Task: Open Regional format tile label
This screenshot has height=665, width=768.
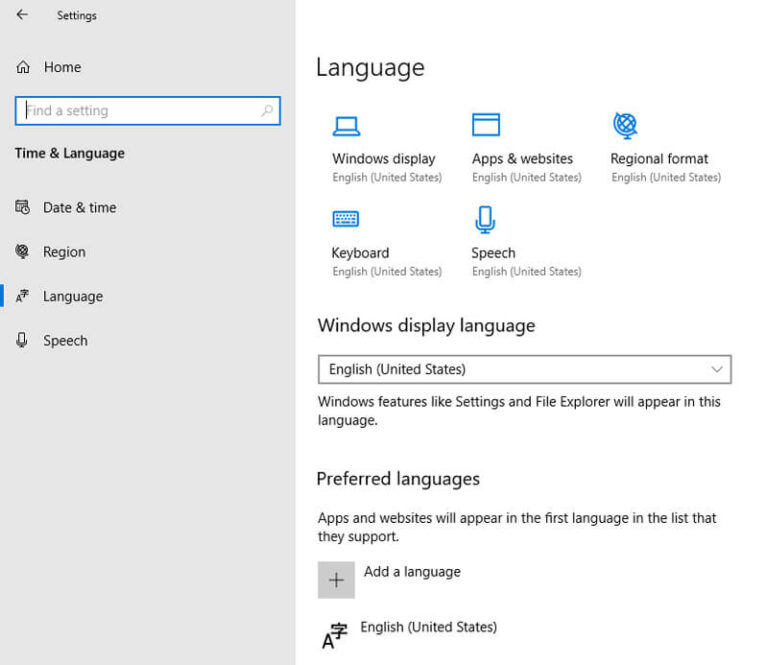Action: [659, 159]
